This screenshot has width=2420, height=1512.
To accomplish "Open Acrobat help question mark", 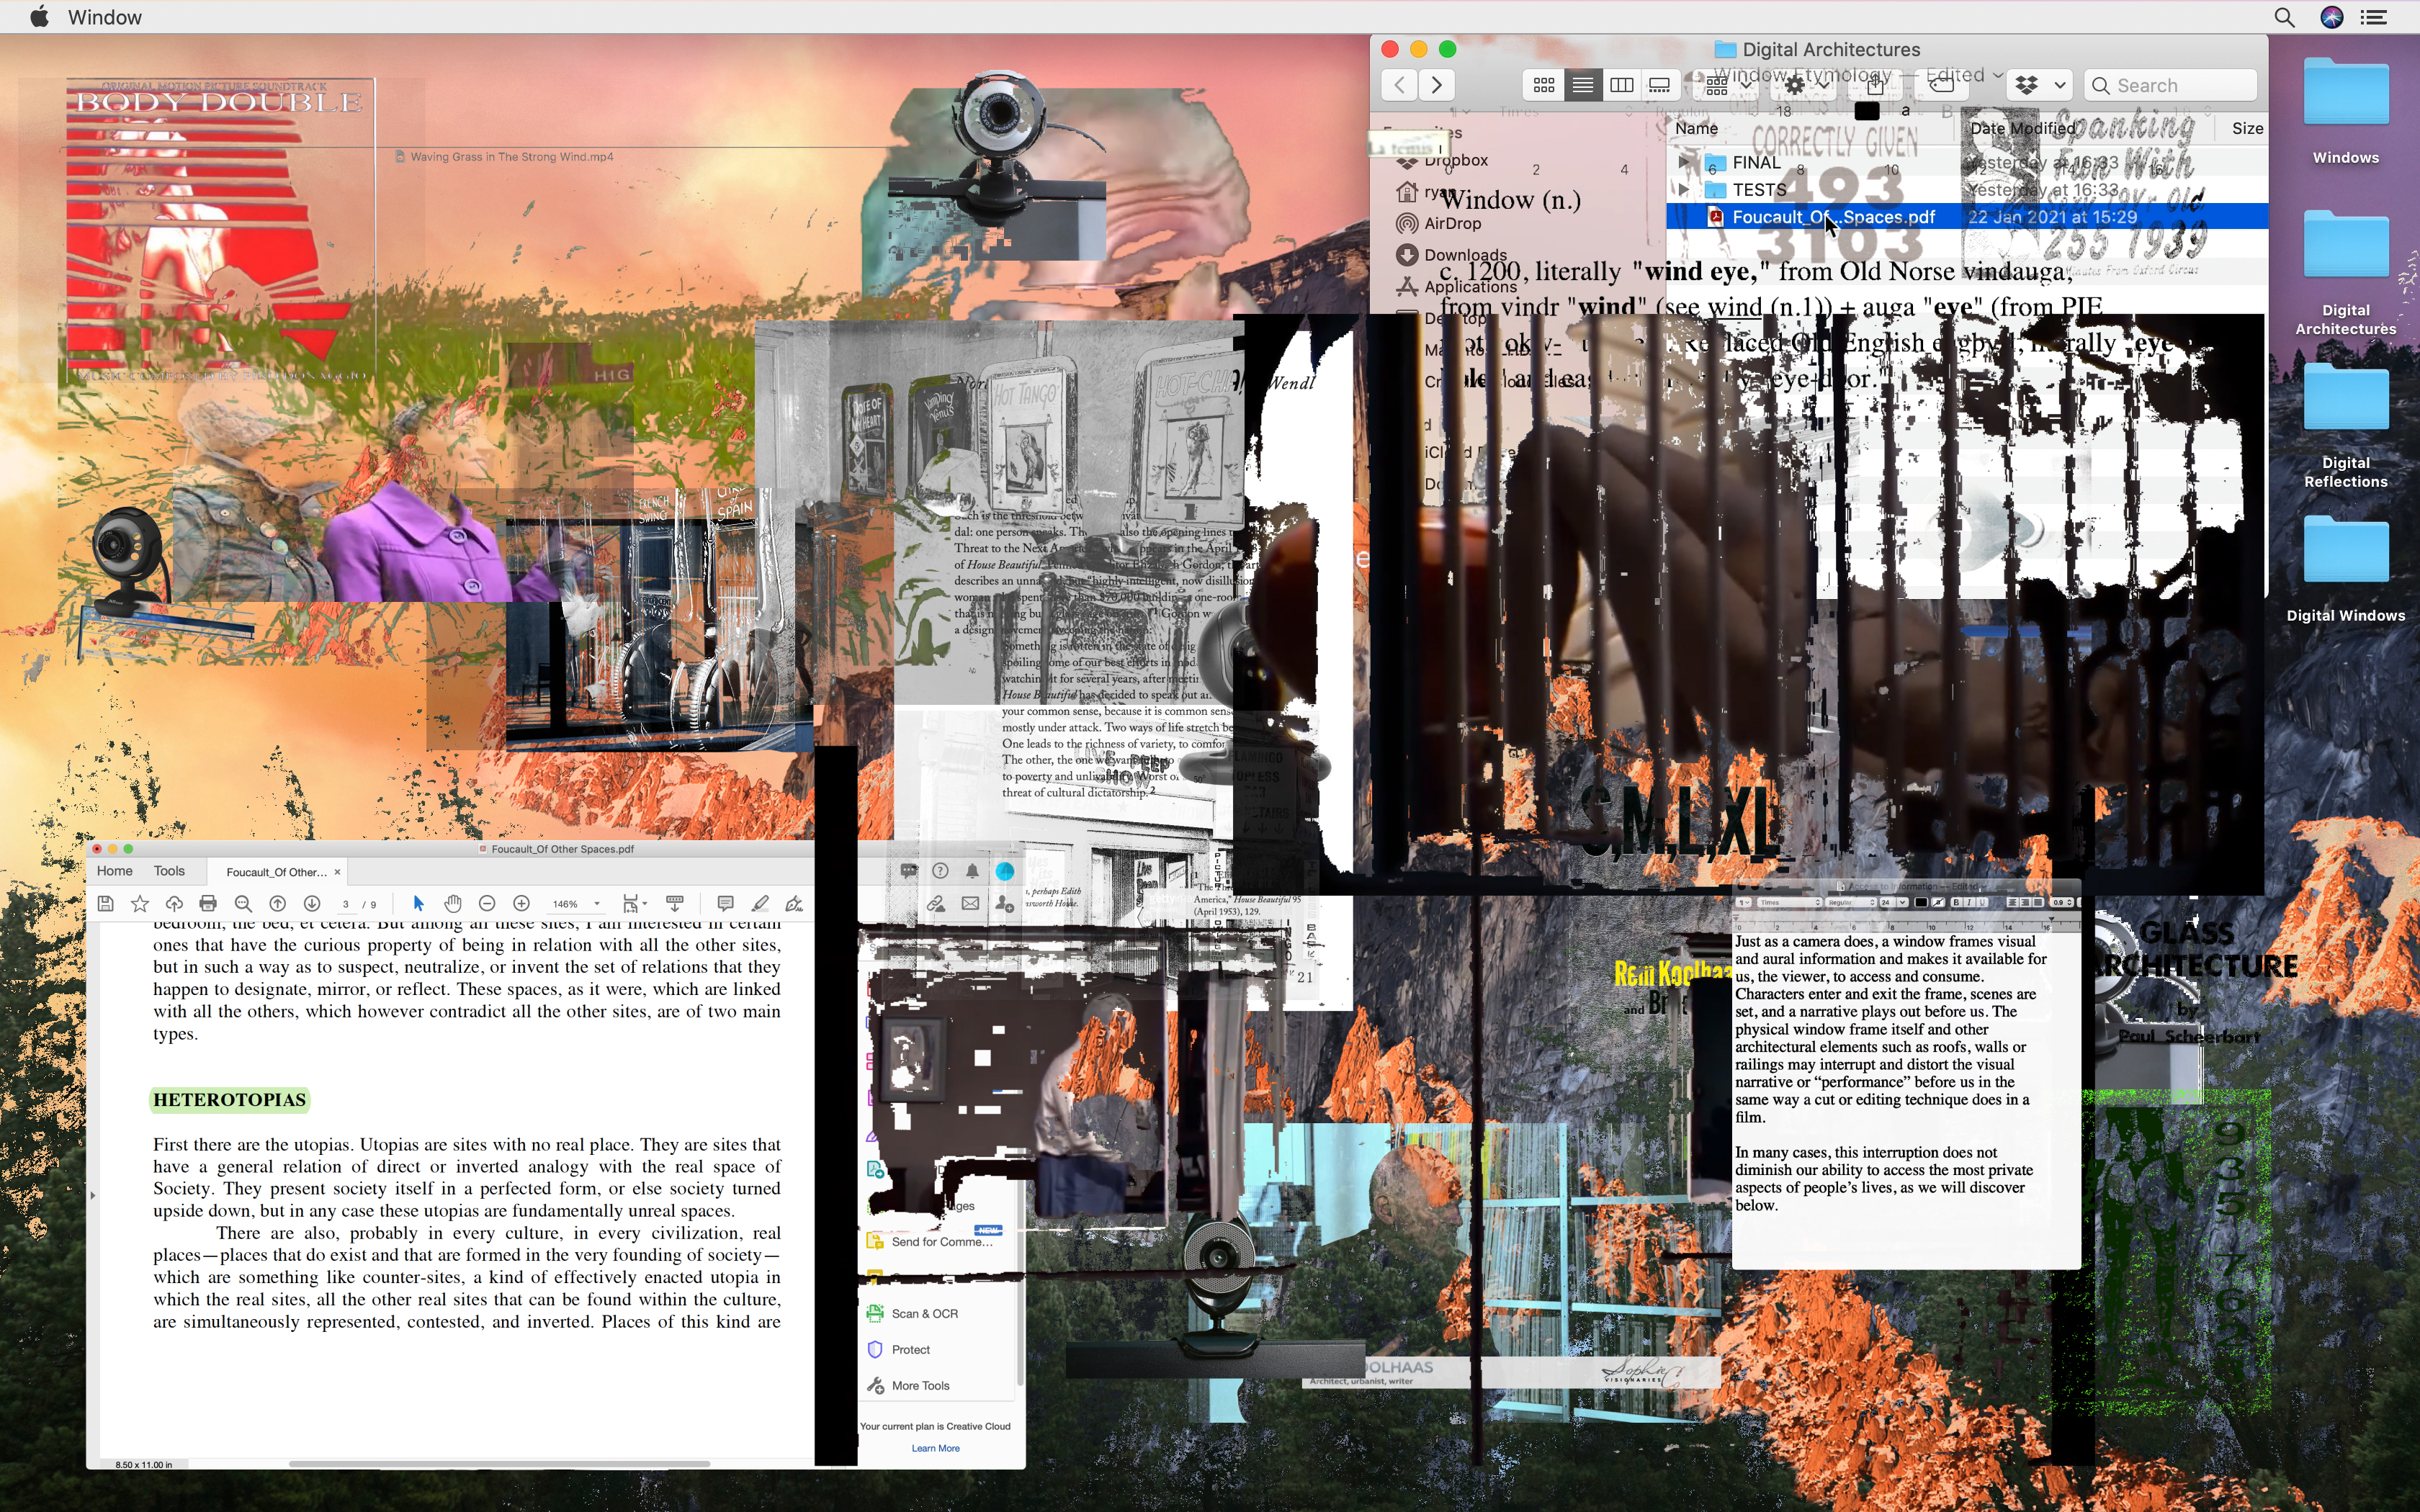I will click(940, 871).
